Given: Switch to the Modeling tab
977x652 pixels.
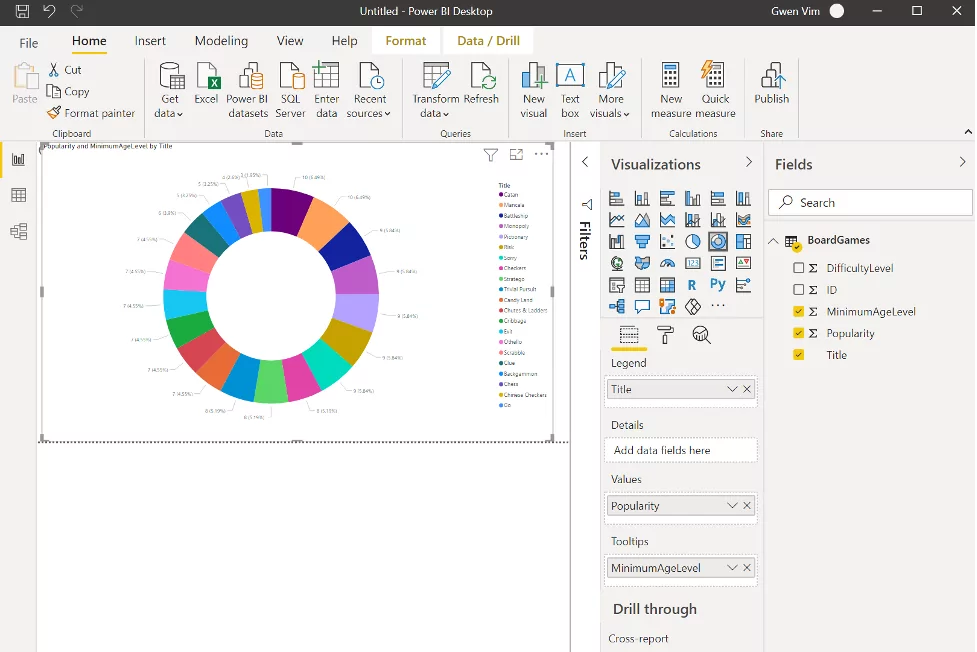Looking at the screenshot, I should tap(221, 41).
